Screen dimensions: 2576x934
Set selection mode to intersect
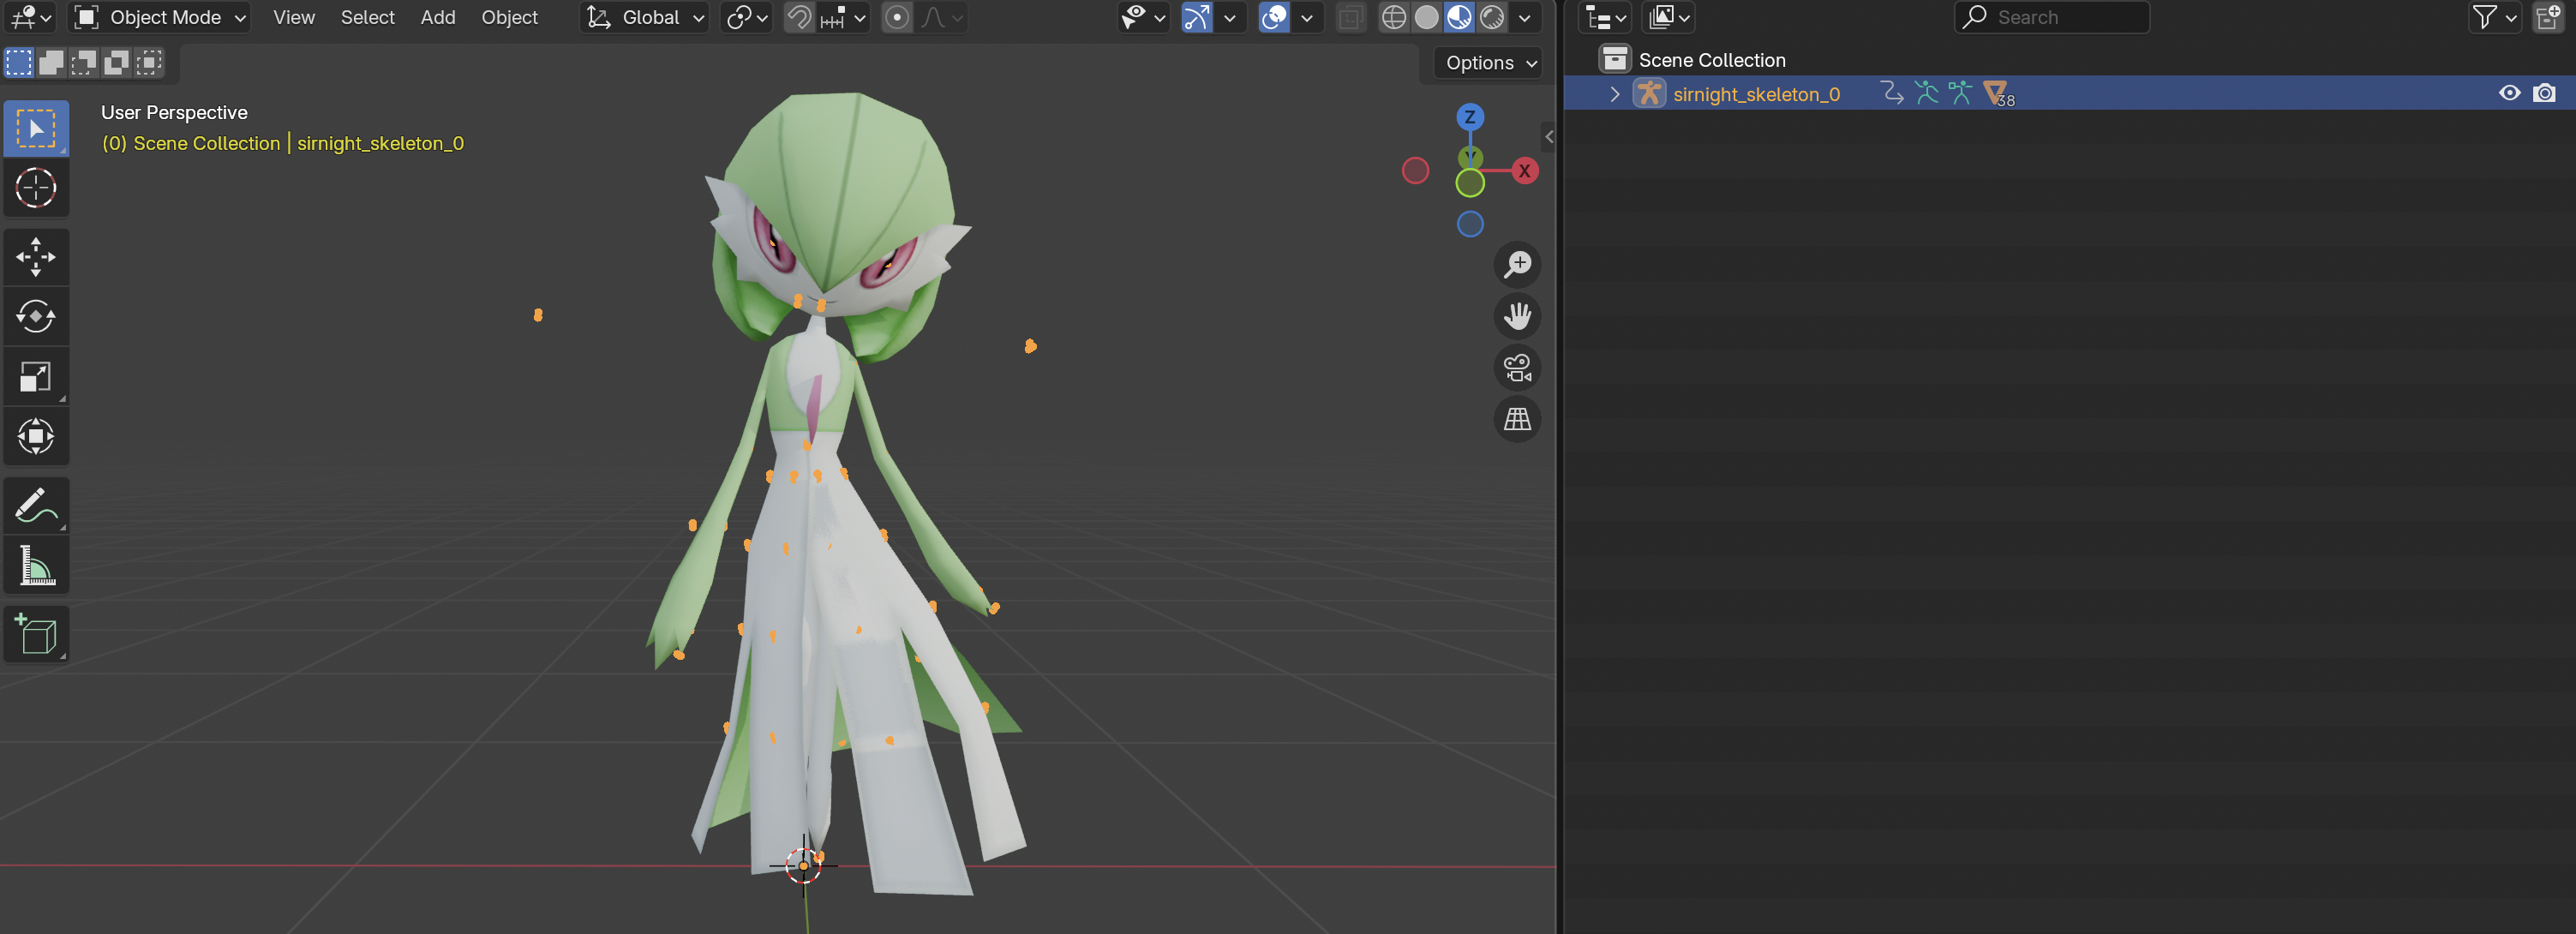point(149,63)
